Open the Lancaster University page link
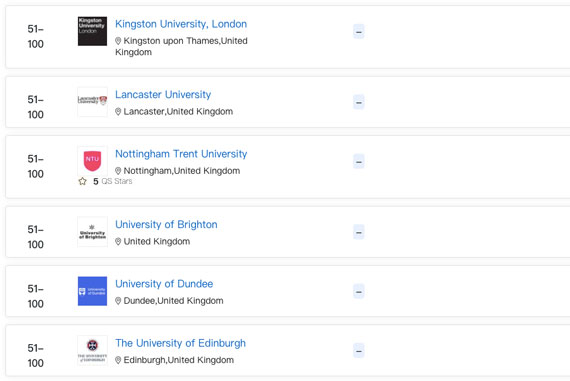 (x=163, y=95)
